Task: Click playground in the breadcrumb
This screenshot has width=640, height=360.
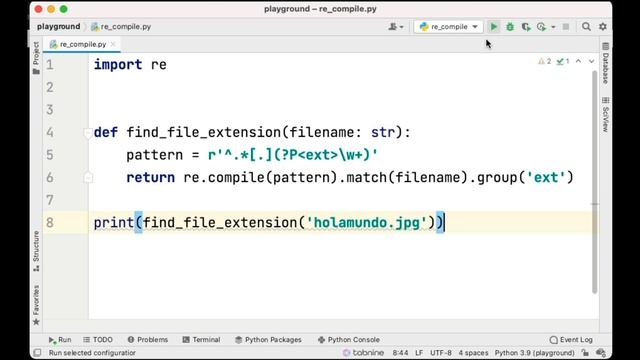Action: click(58, 27)
